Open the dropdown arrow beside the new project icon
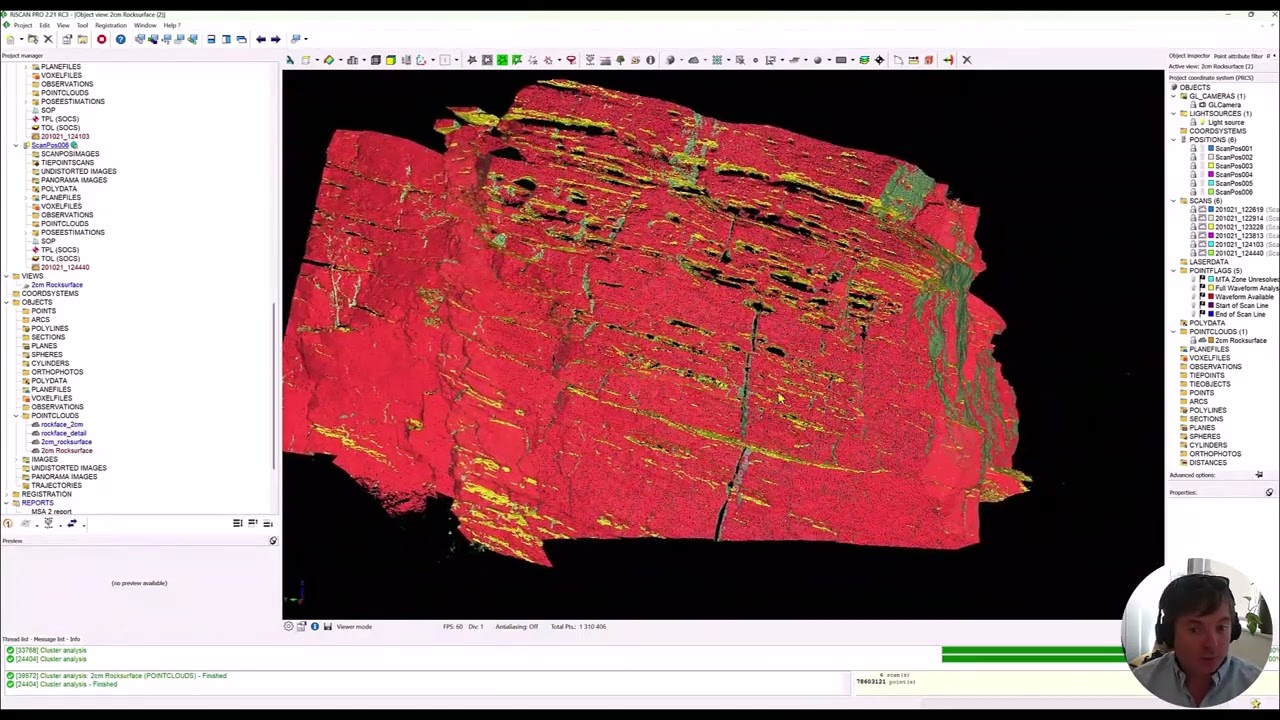The image size is (1280, 720). click(21, 39)
